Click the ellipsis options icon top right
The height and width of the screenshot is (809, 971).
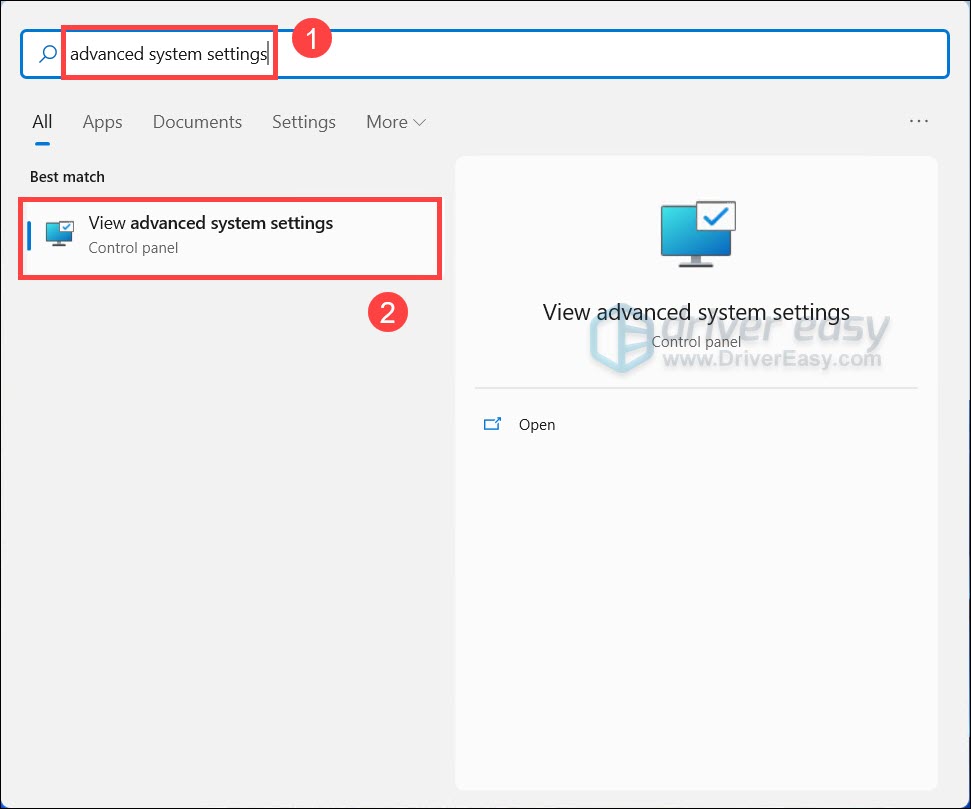(x=918, y=120)
